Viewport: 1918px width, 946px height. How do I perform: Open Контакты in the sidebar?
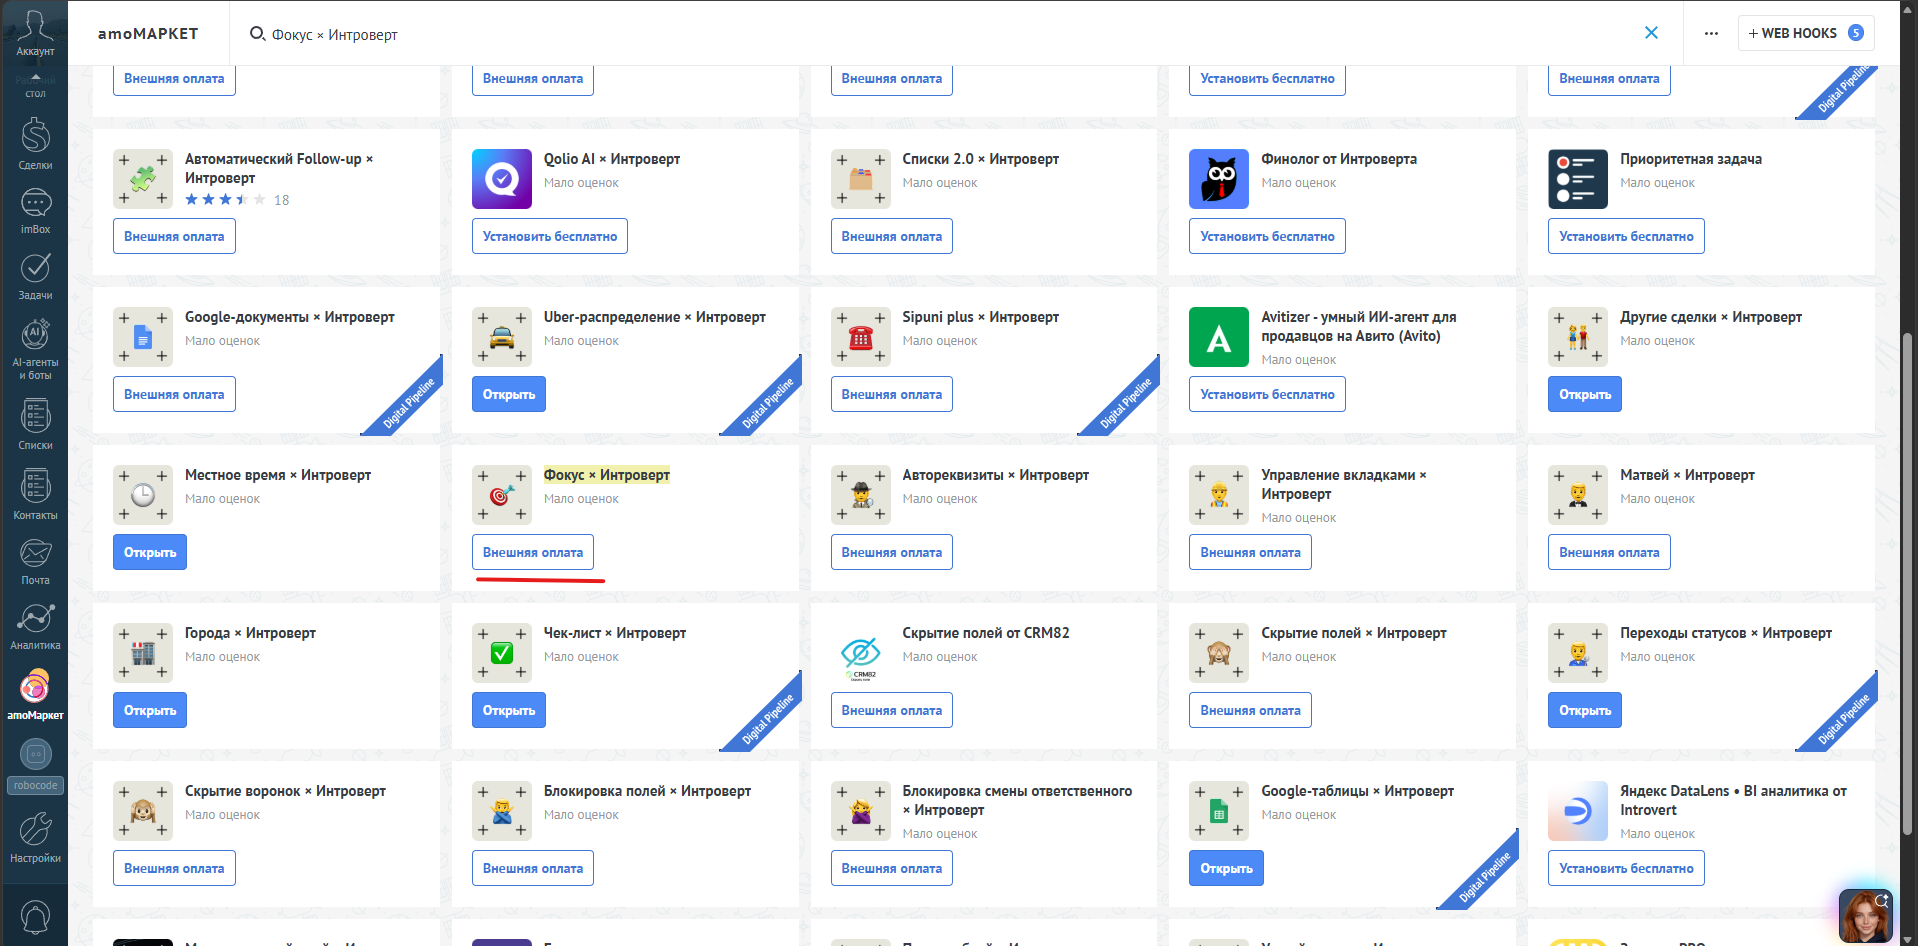point(35,494)
